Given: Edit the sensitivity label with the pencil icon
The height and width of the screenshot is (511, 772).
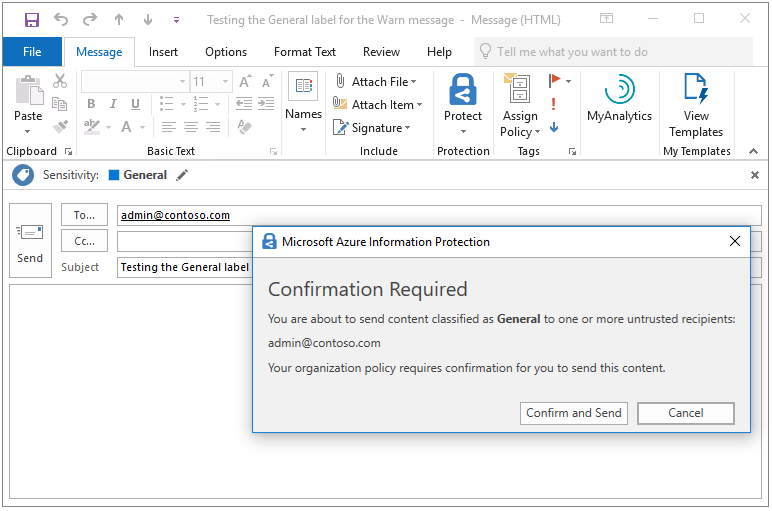Looking at the screenshot, I should tap(182, 175).
